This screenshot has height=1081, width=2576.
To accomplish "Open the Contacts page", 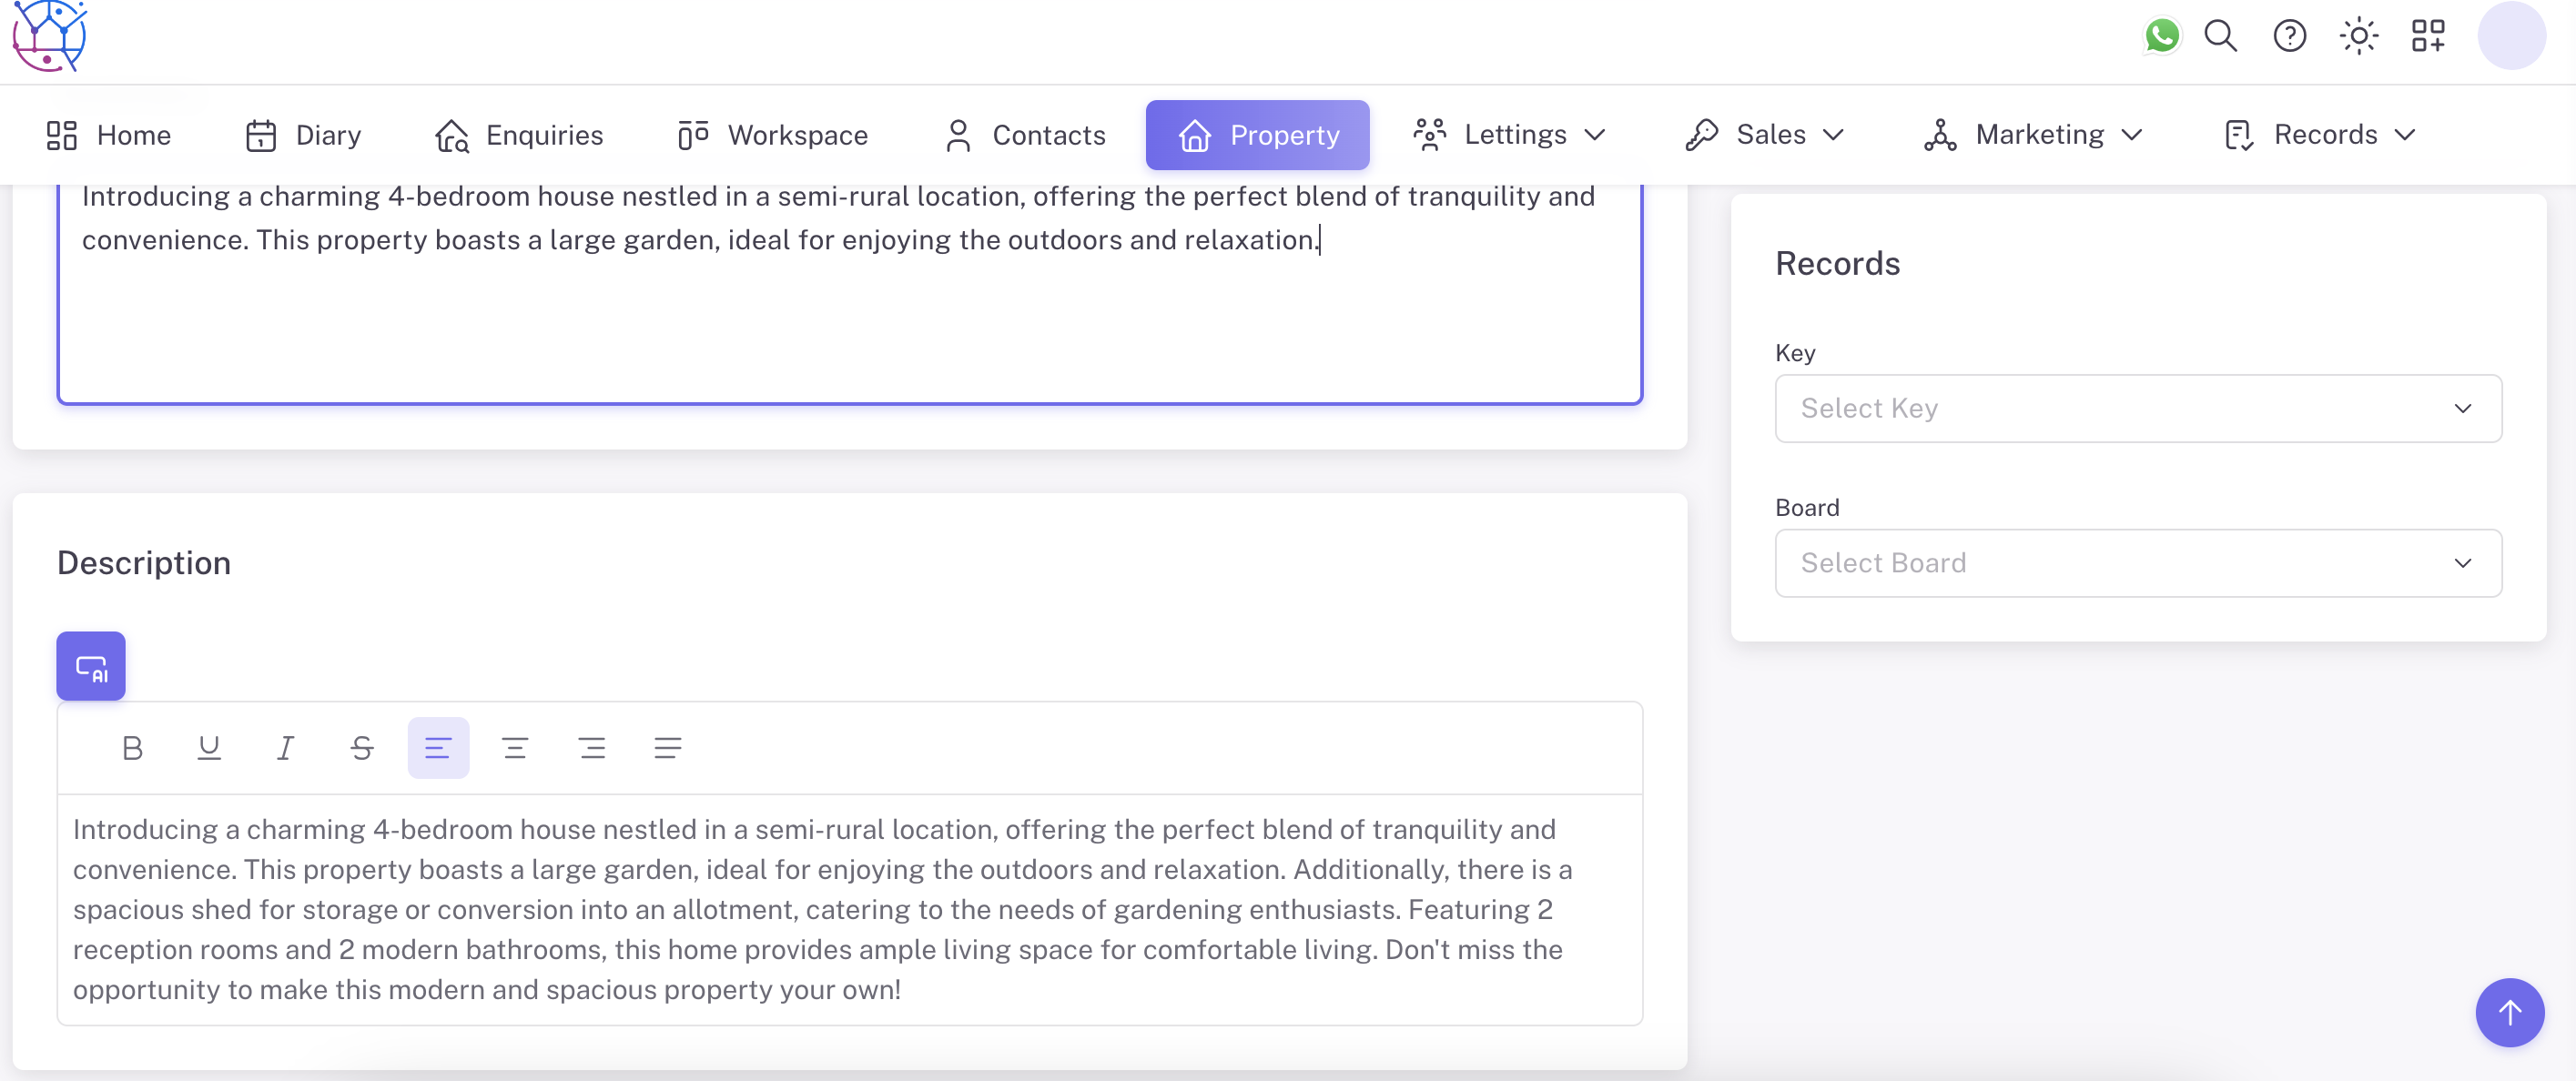I will (x=1025, y=135).
